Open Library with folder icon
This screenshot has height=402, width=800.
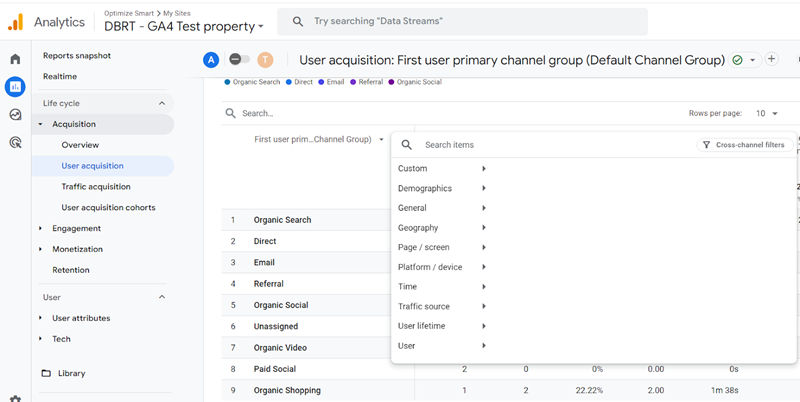(x=64, y=373)
